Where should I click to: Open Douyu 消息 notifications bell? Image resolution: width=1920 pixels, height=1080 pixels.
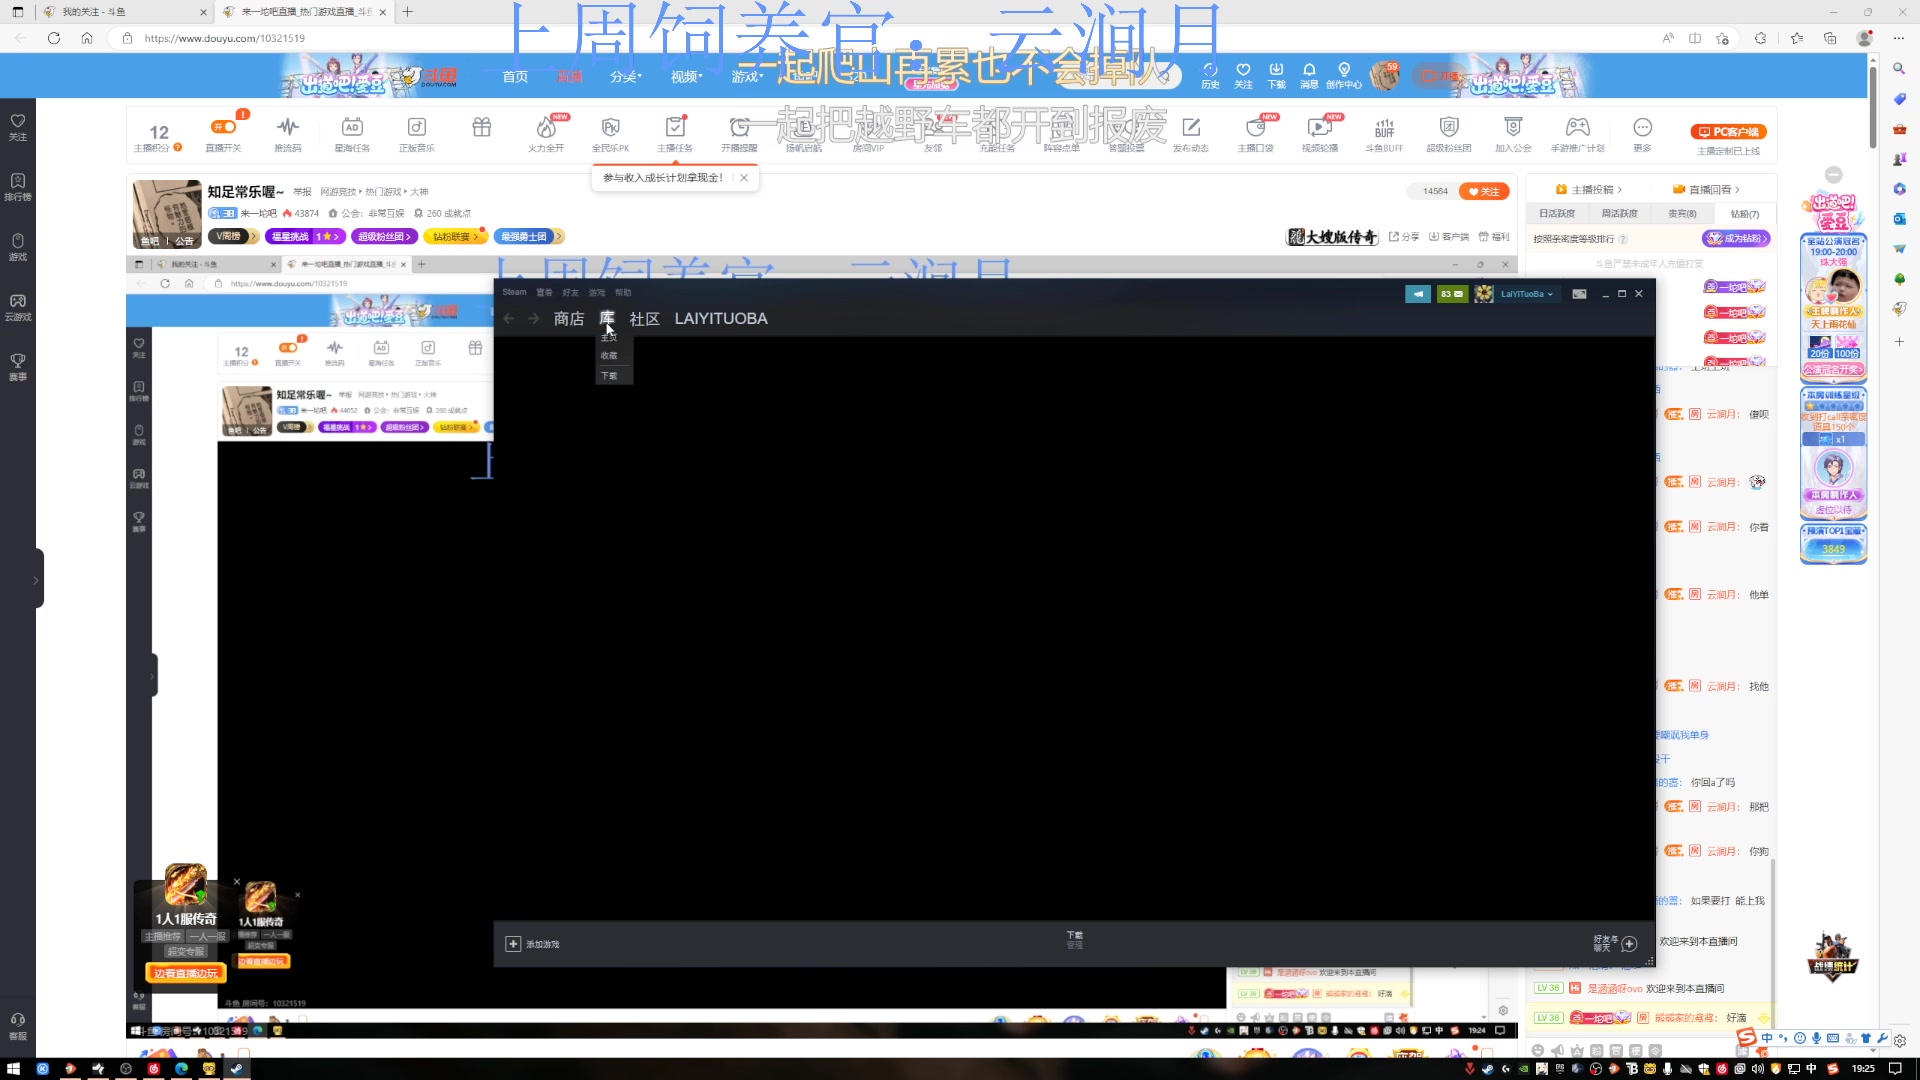(x=1309, y=76)
